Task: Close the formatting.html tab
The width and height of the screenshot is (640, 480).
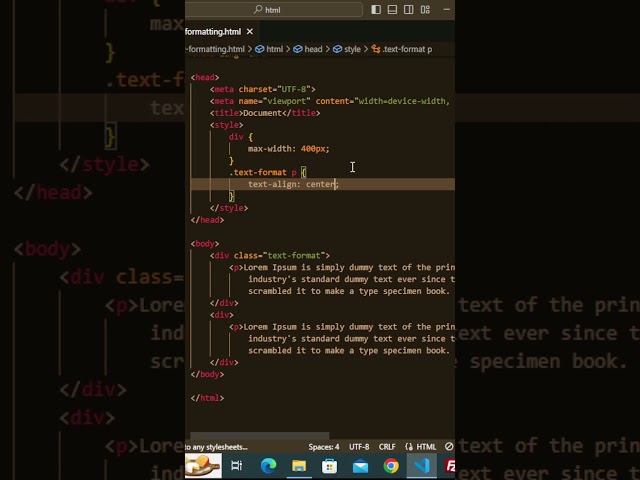Action: click(x=250, y=31)
